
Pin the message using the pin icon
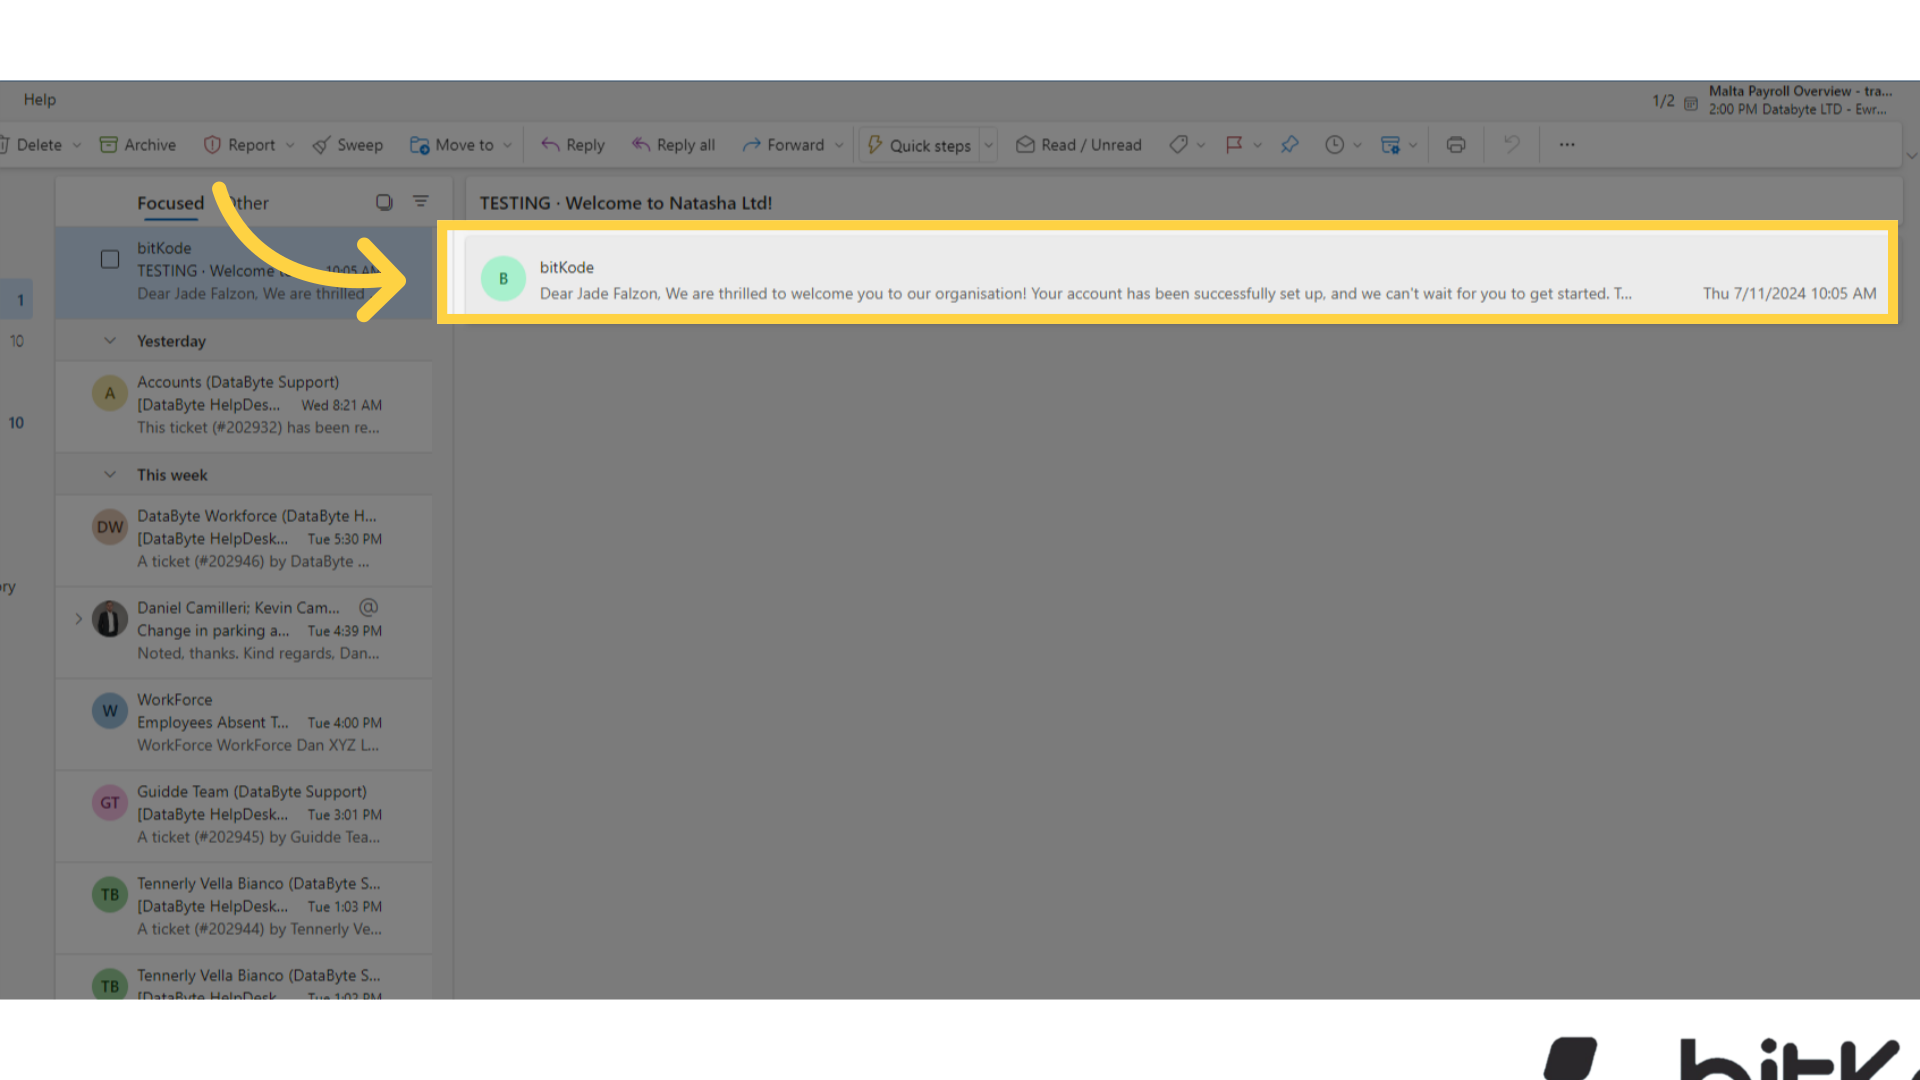pyautogui.click(x=1290, y=145)
